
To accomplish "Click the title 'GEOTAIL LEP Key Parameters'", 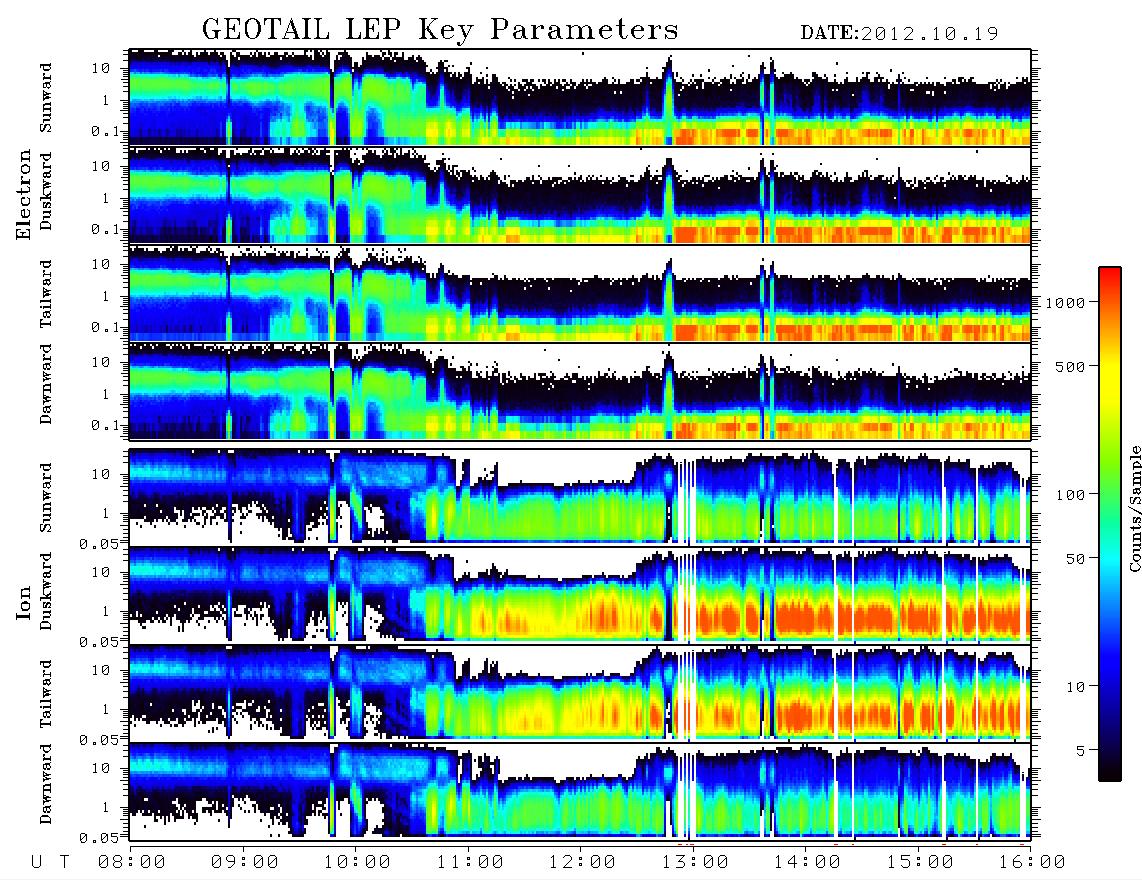I will 440,30.
